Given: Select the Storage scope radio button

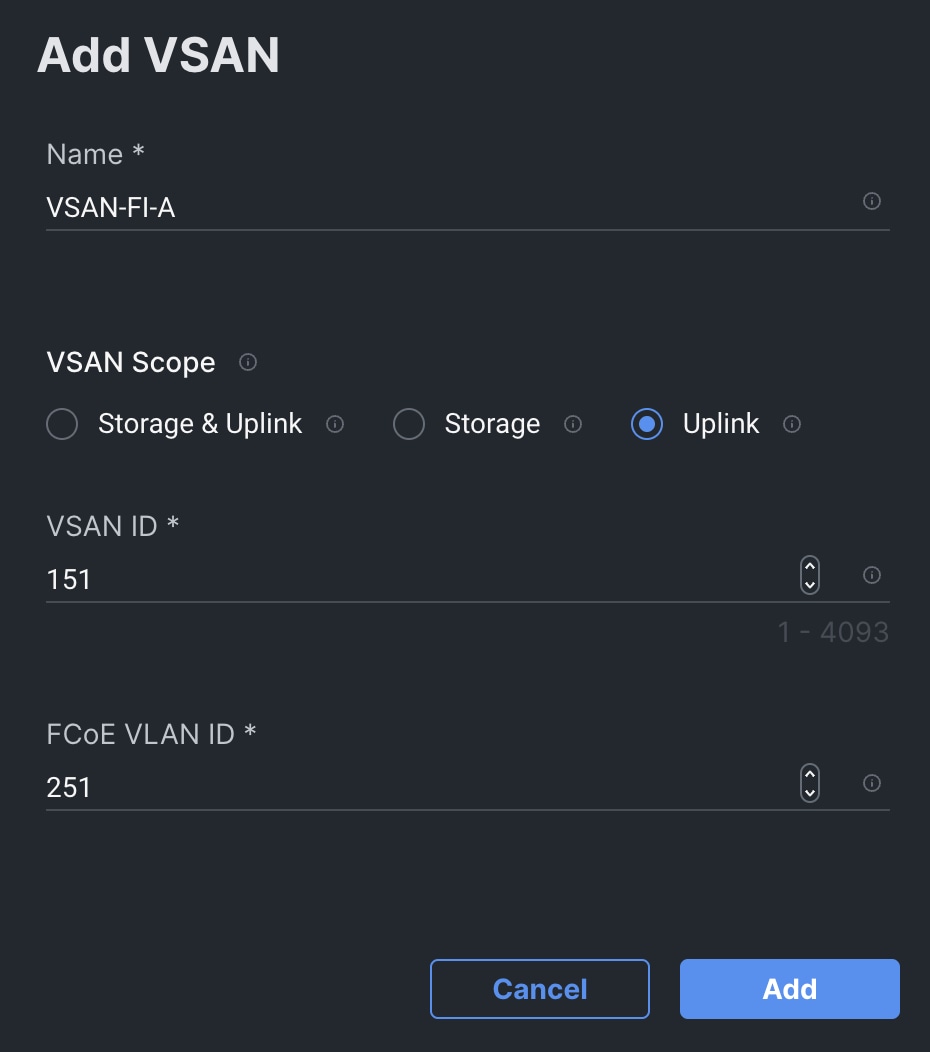Looking at the screenshot, I should click(409, 425).
